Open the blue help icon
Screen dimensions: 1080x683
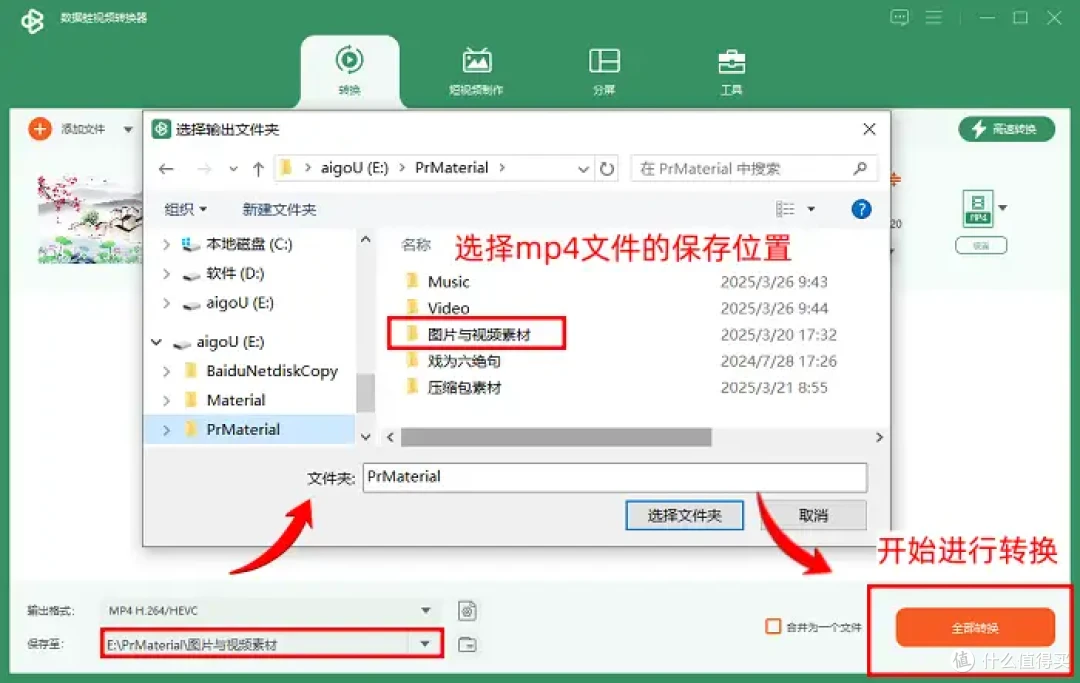click(x=861, y=209)
